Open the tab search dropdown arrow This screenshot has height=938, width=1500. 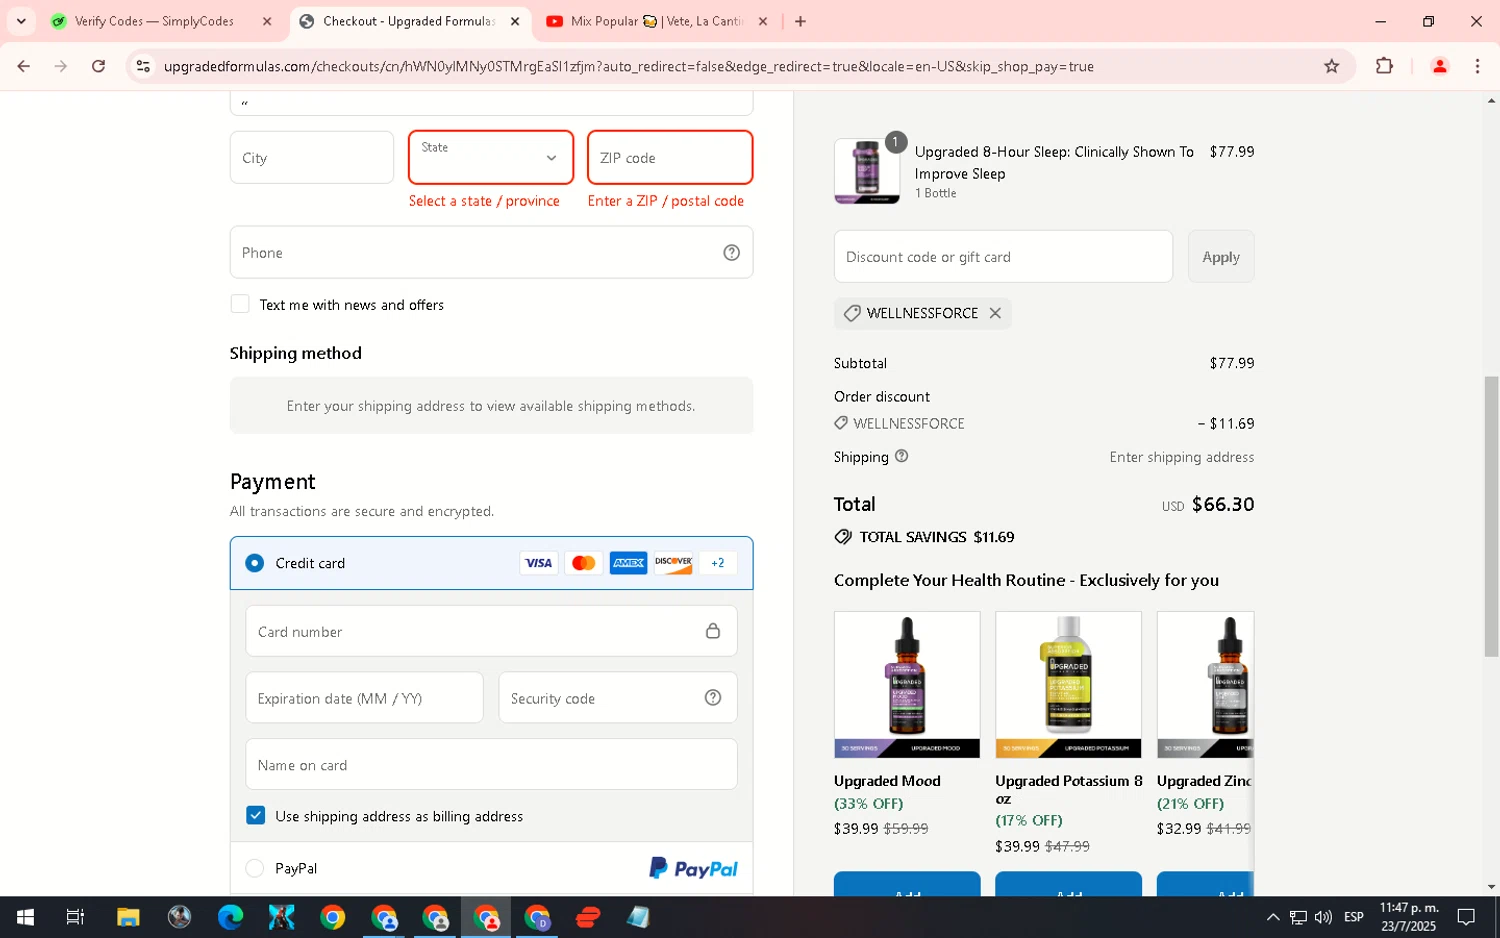click(x=21, y=21)
